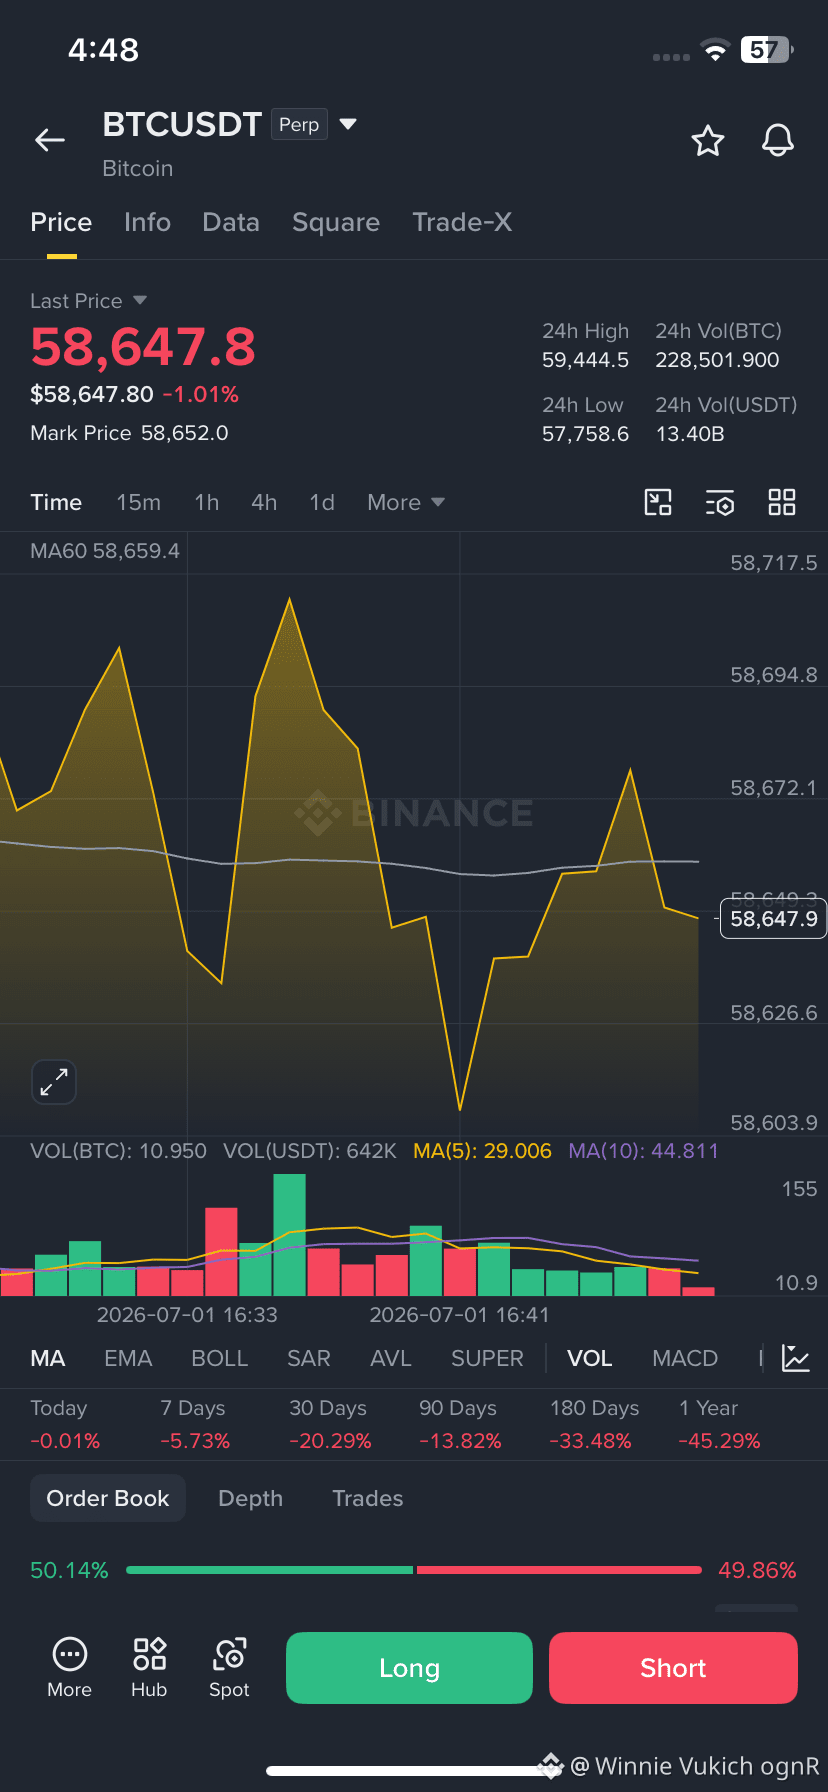Select 4h chart interval

point(264,502)
